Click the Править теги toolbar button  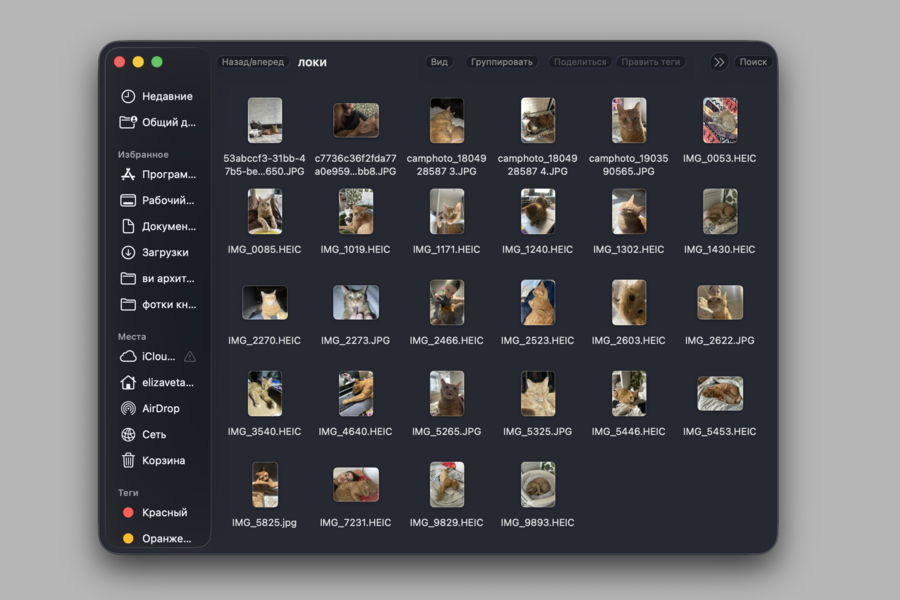(x=650, y=62)
